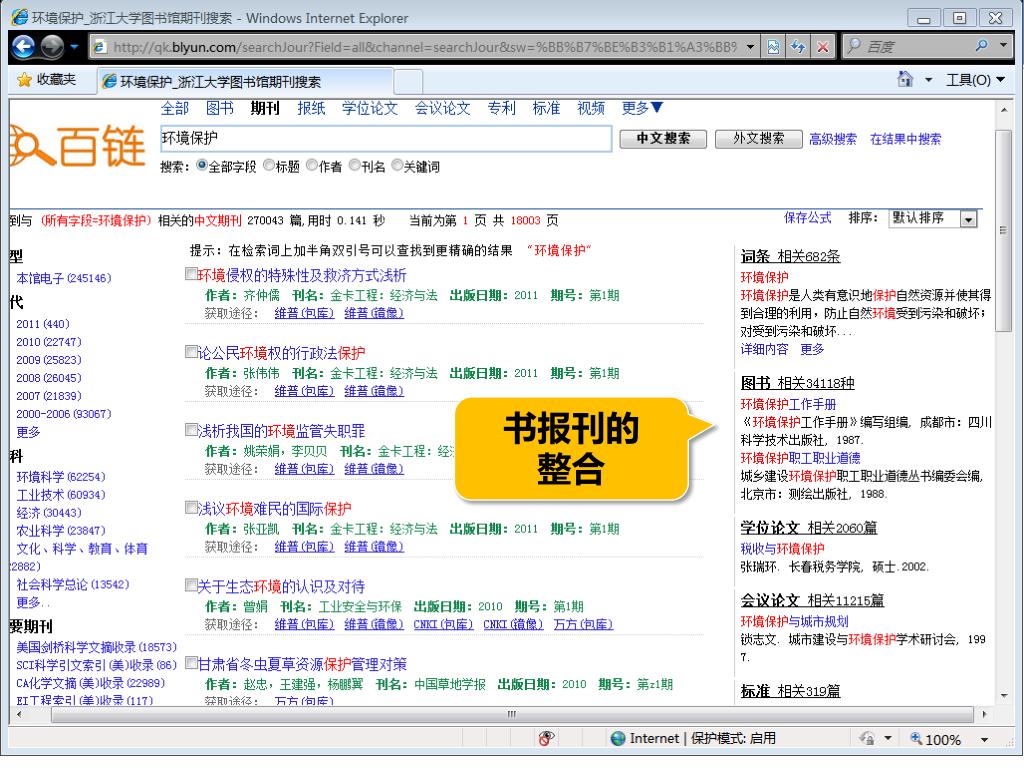Check the box for 浅议环境难民的国际保护
1024x768 pixels.
(x=191, y=508)
